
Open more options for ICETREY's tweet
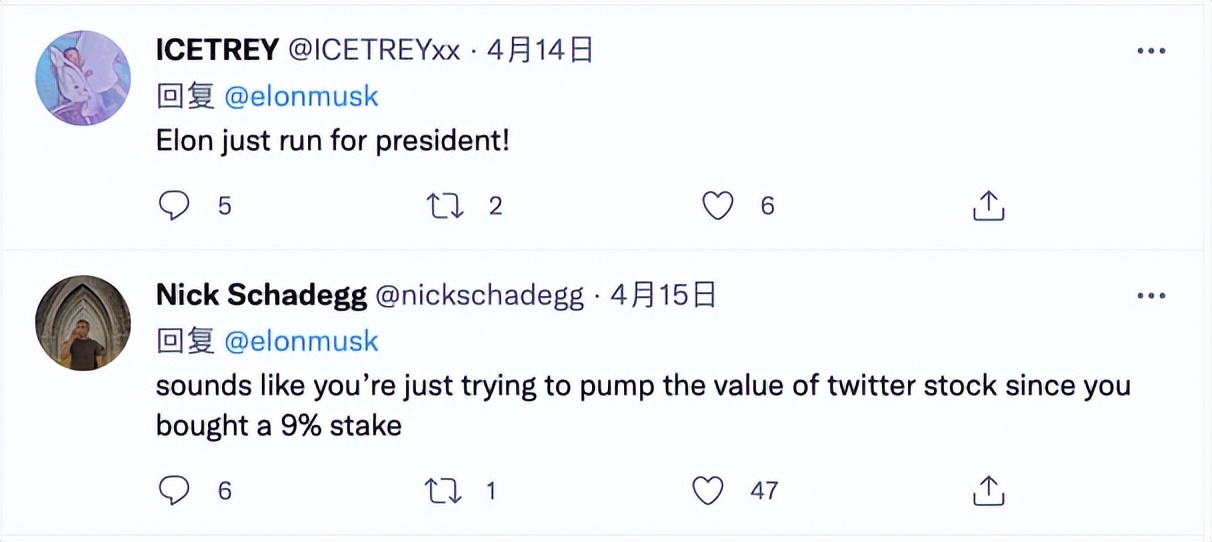1152,51
